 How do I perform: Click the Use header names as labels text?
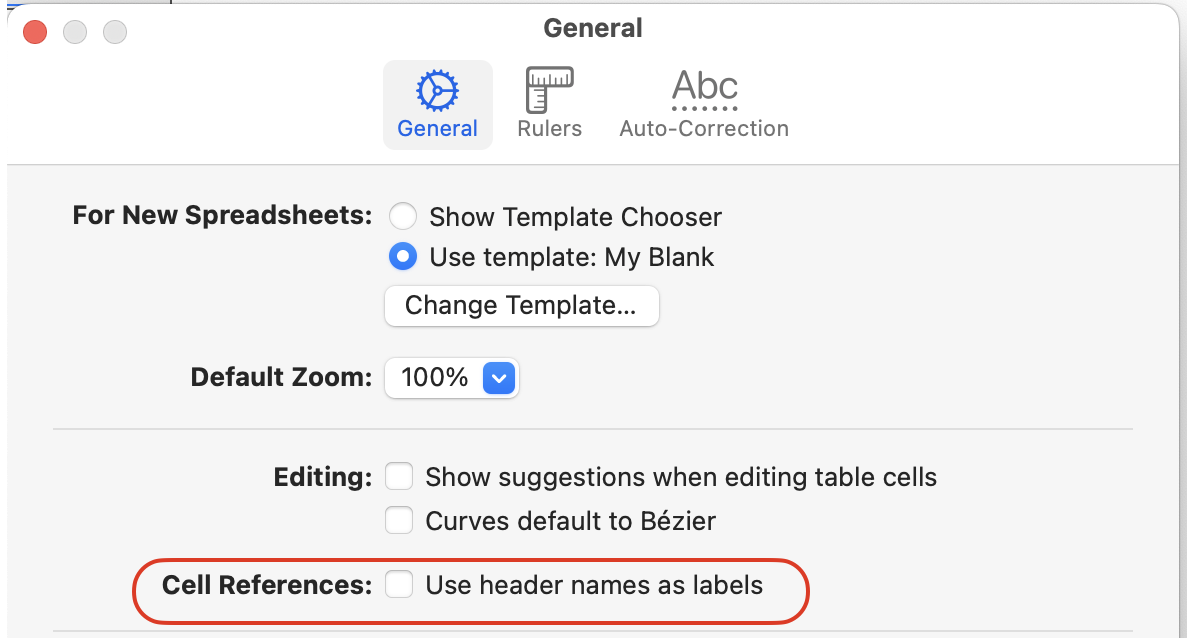point(594,585)
